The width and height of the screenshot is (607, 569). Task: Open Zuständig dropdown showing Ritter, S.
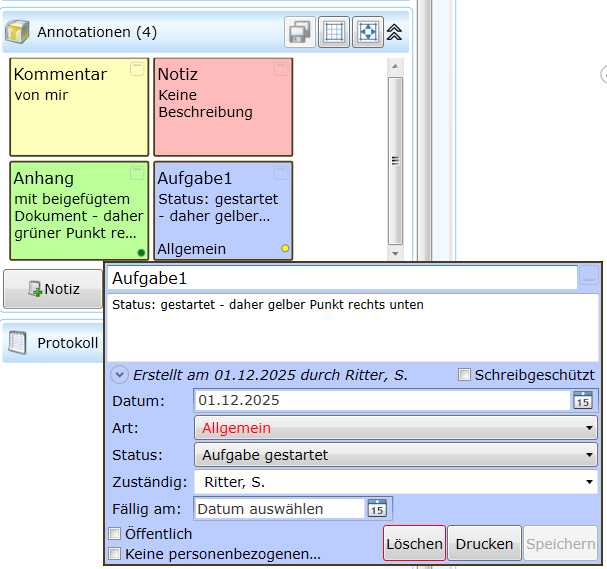(395, 482)
